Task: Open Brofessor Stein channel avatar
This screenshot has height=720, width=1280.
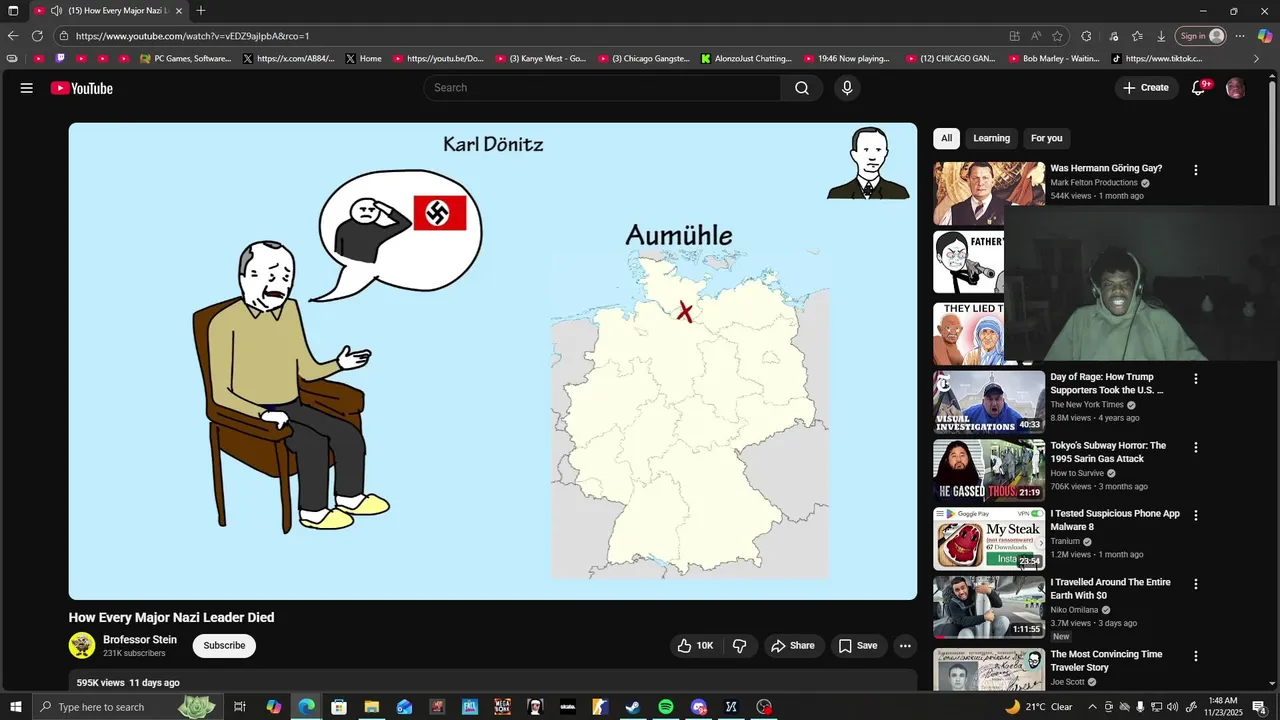Action: 82,645
